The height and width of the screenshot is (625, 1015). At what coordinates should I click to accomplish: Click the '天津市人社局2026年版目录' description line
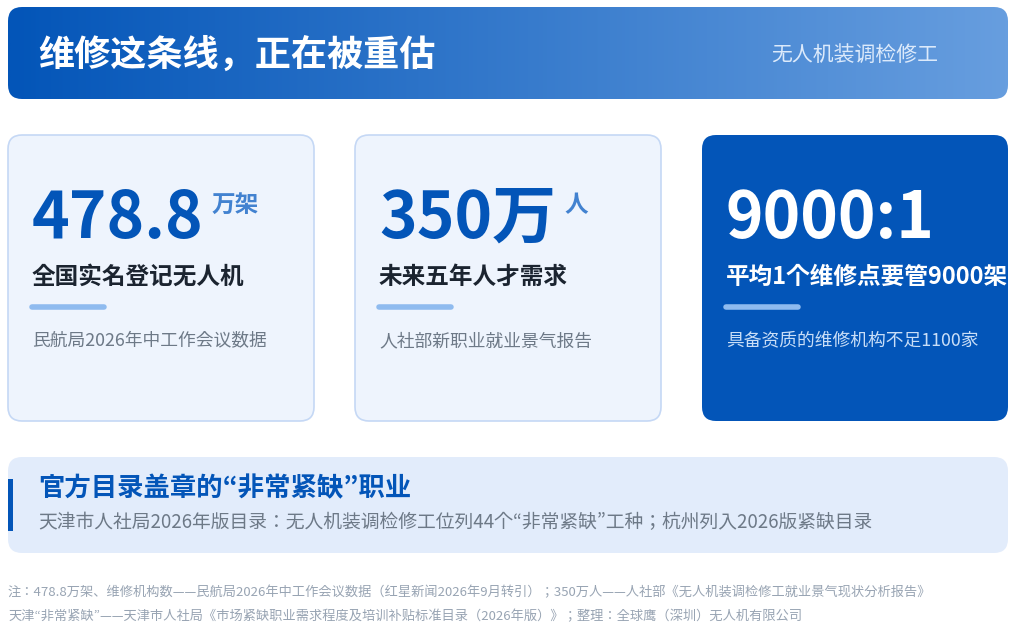[456, 521]
